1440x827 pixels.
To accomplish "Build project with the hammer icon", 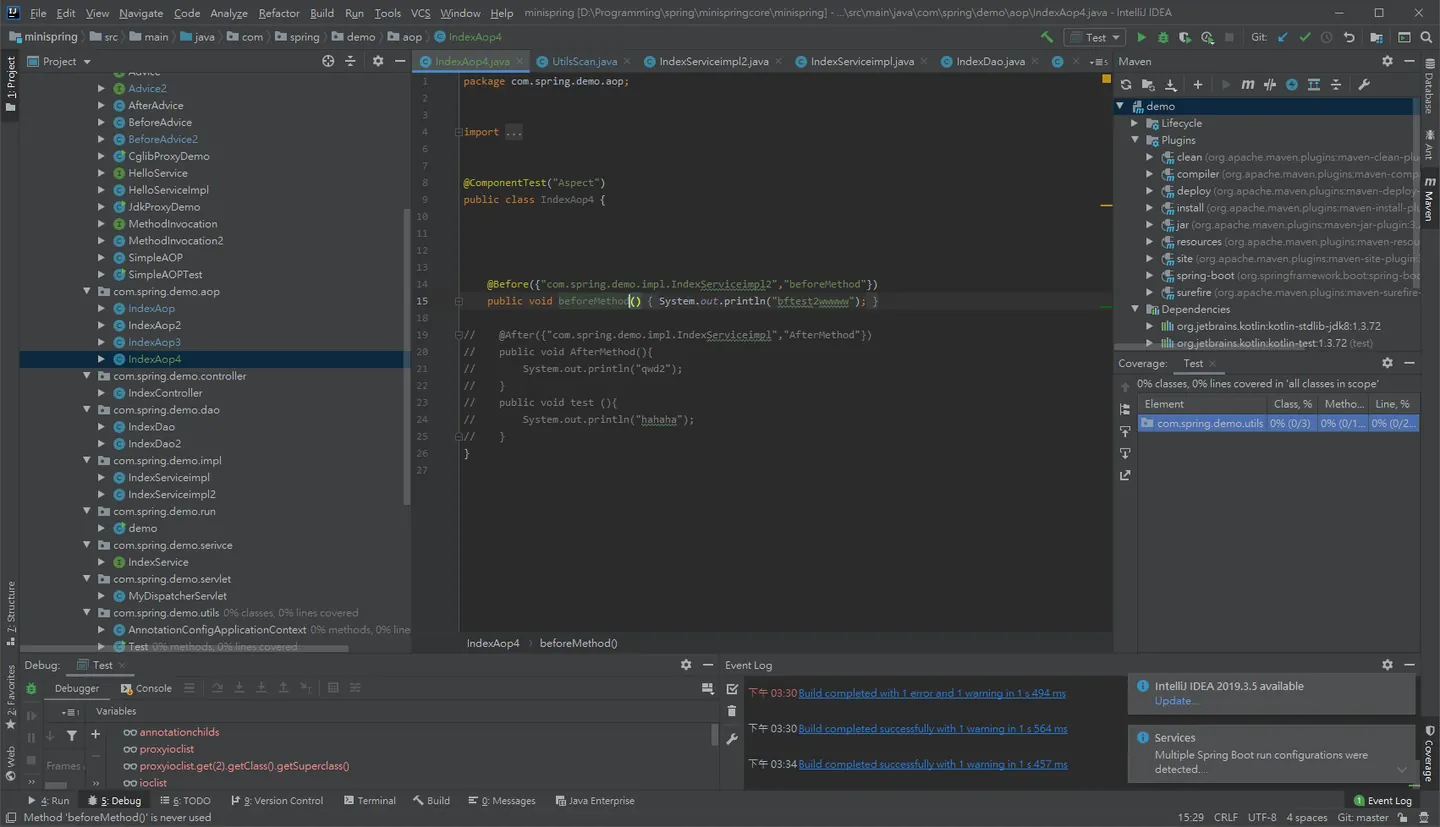I will coord(1047,37).
